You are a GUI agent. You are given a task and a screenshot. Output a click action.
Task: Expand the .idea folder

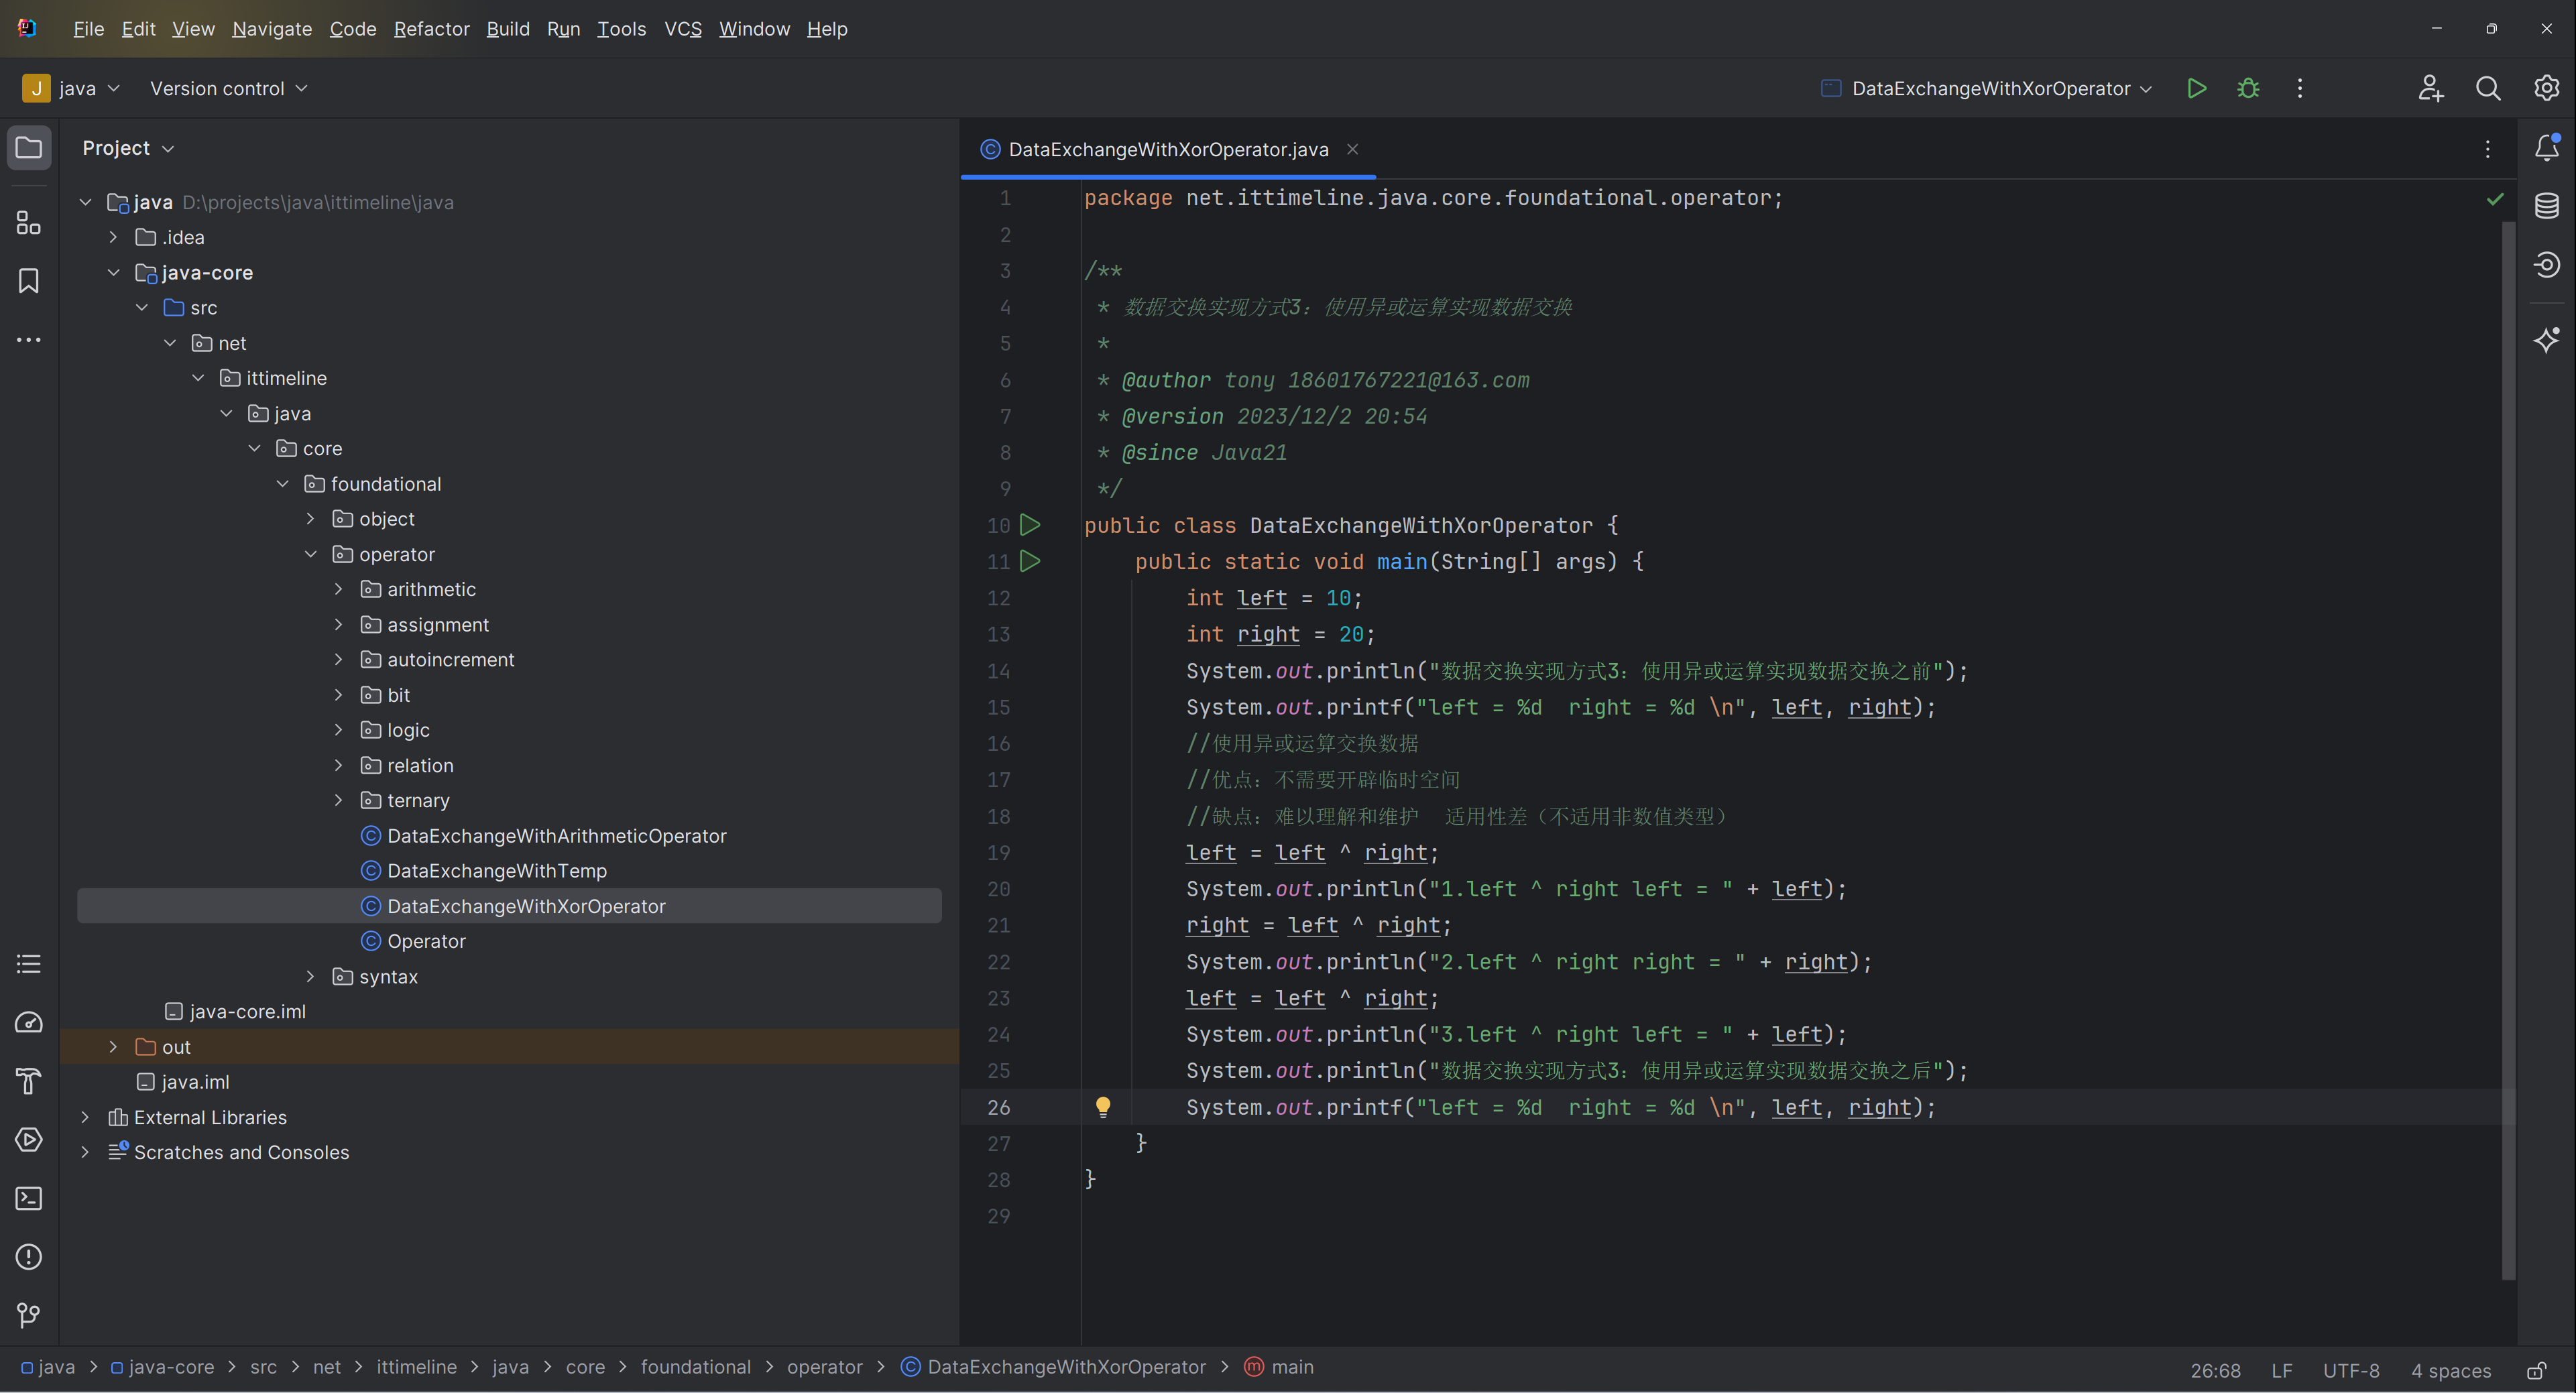click(x=113, y=237)
